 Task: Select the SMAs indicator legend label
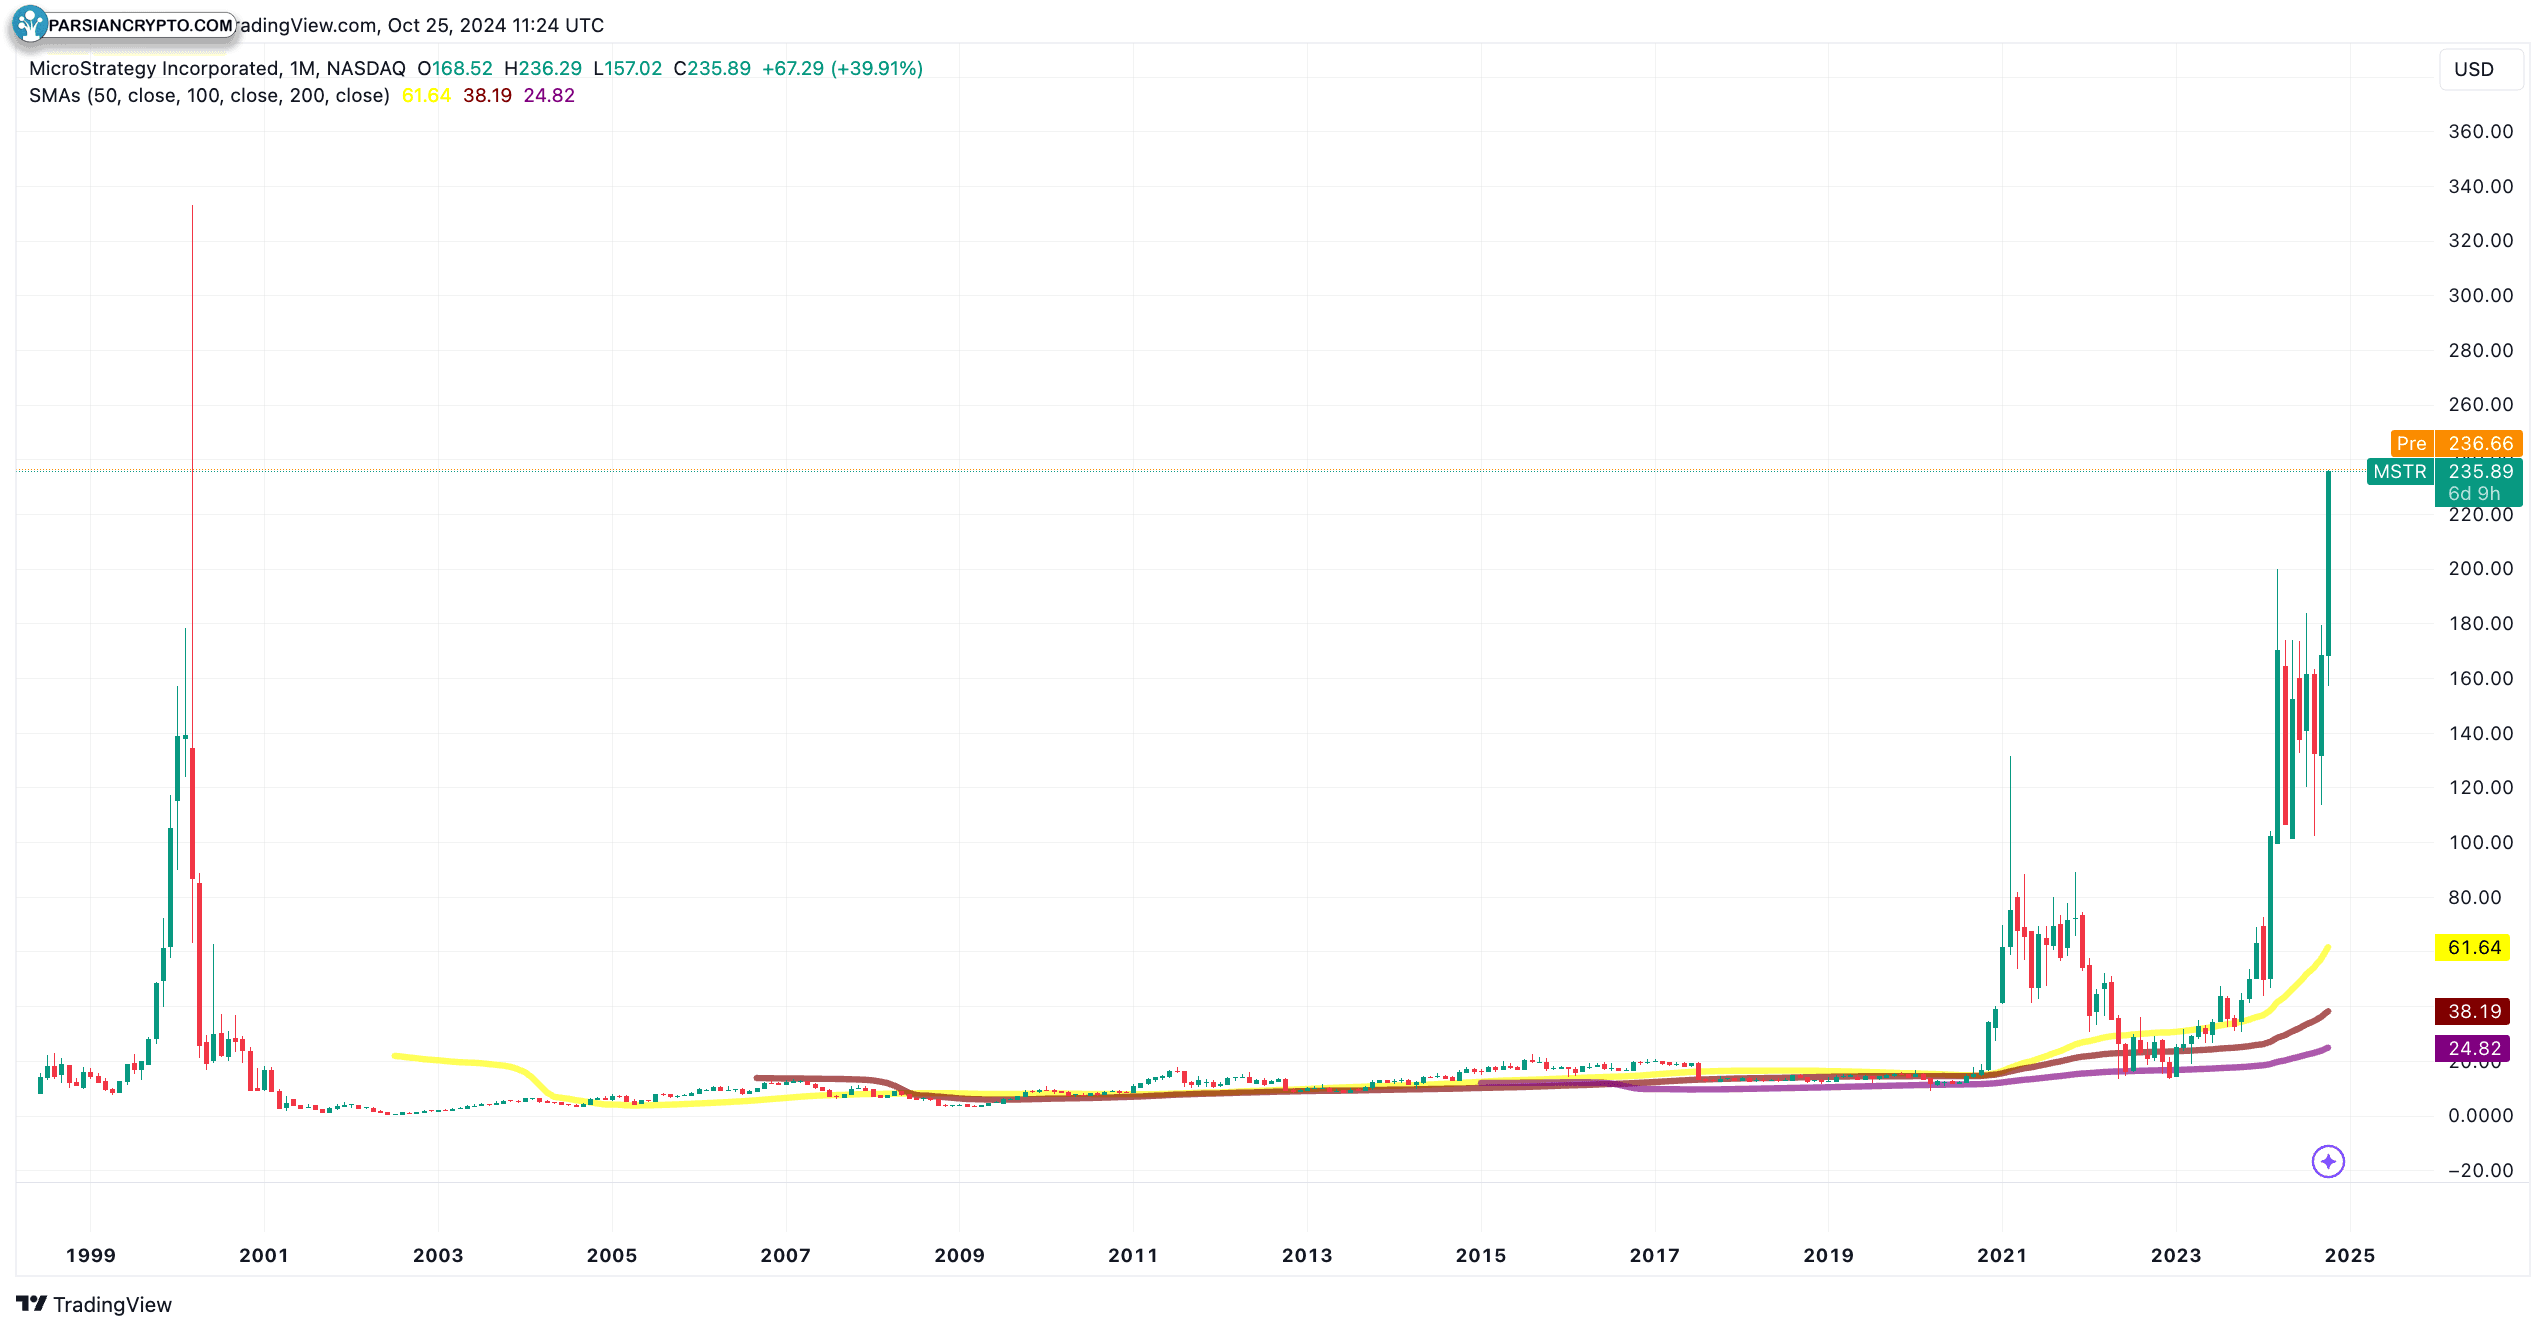(x=209, y=95)
